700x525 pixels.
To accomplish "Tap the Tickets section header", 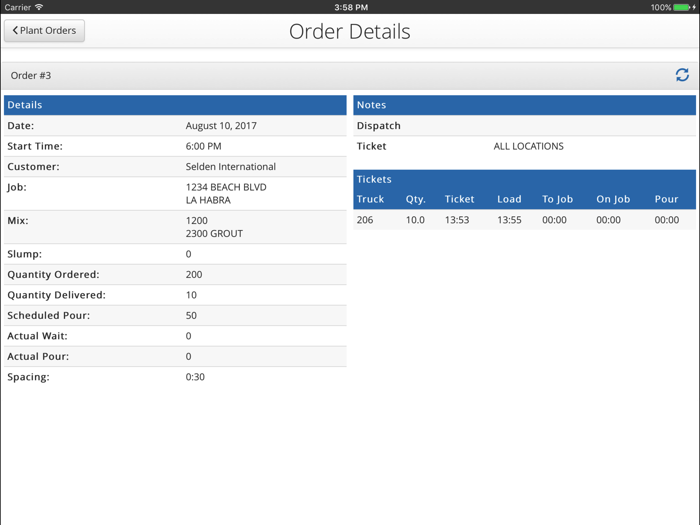I will [525, 179].
